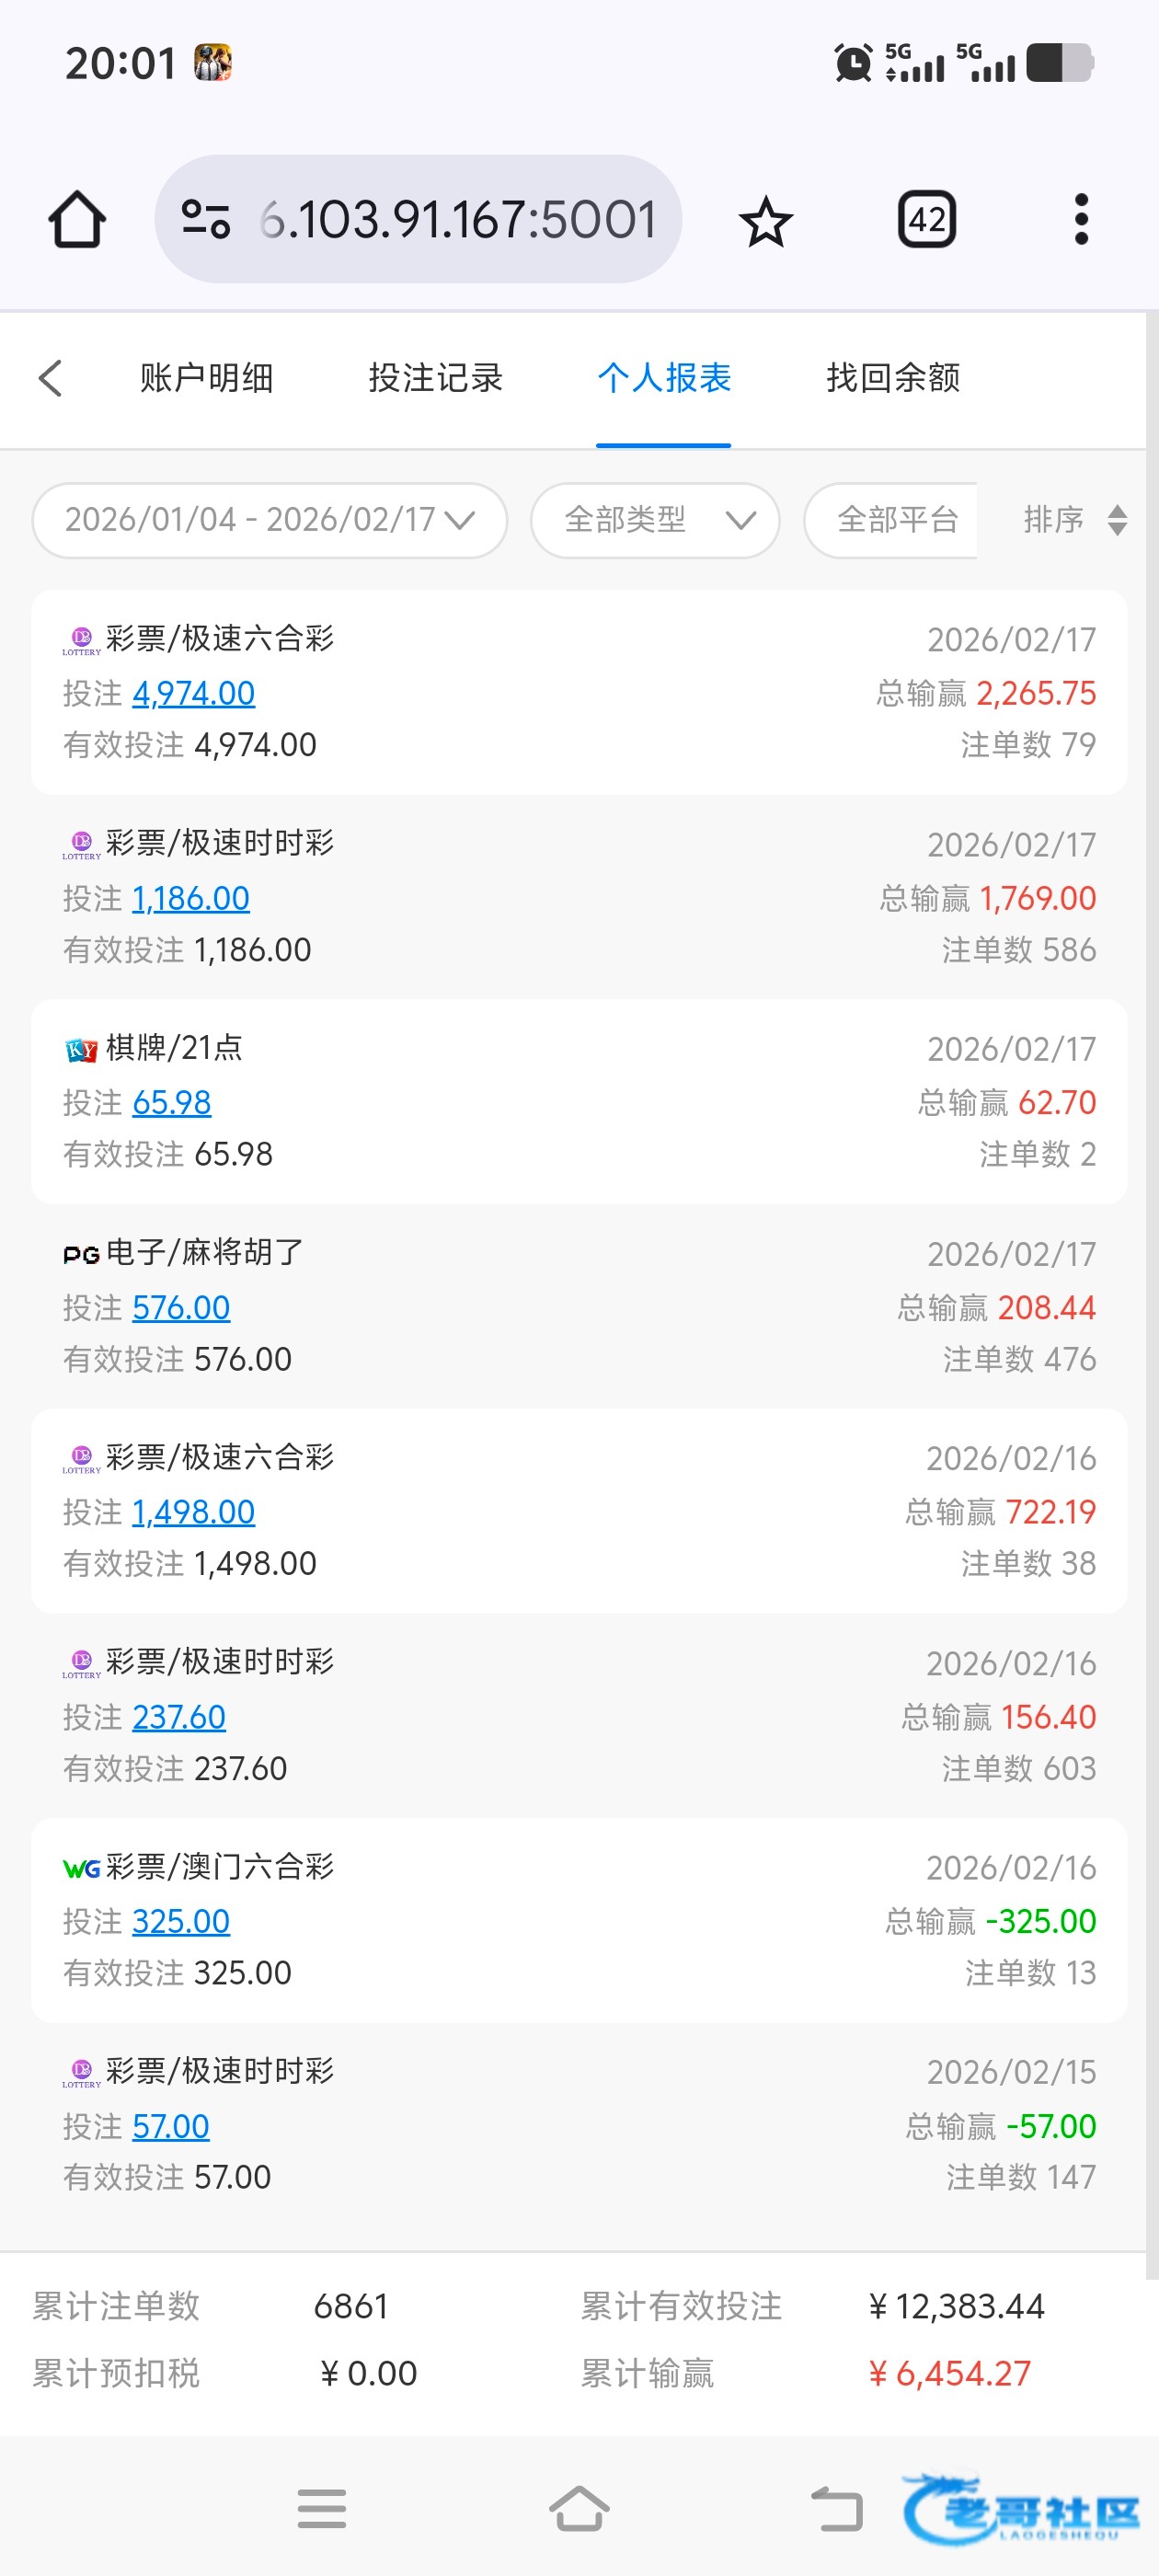Go back using the left arrow

click(x=51, y=379)
